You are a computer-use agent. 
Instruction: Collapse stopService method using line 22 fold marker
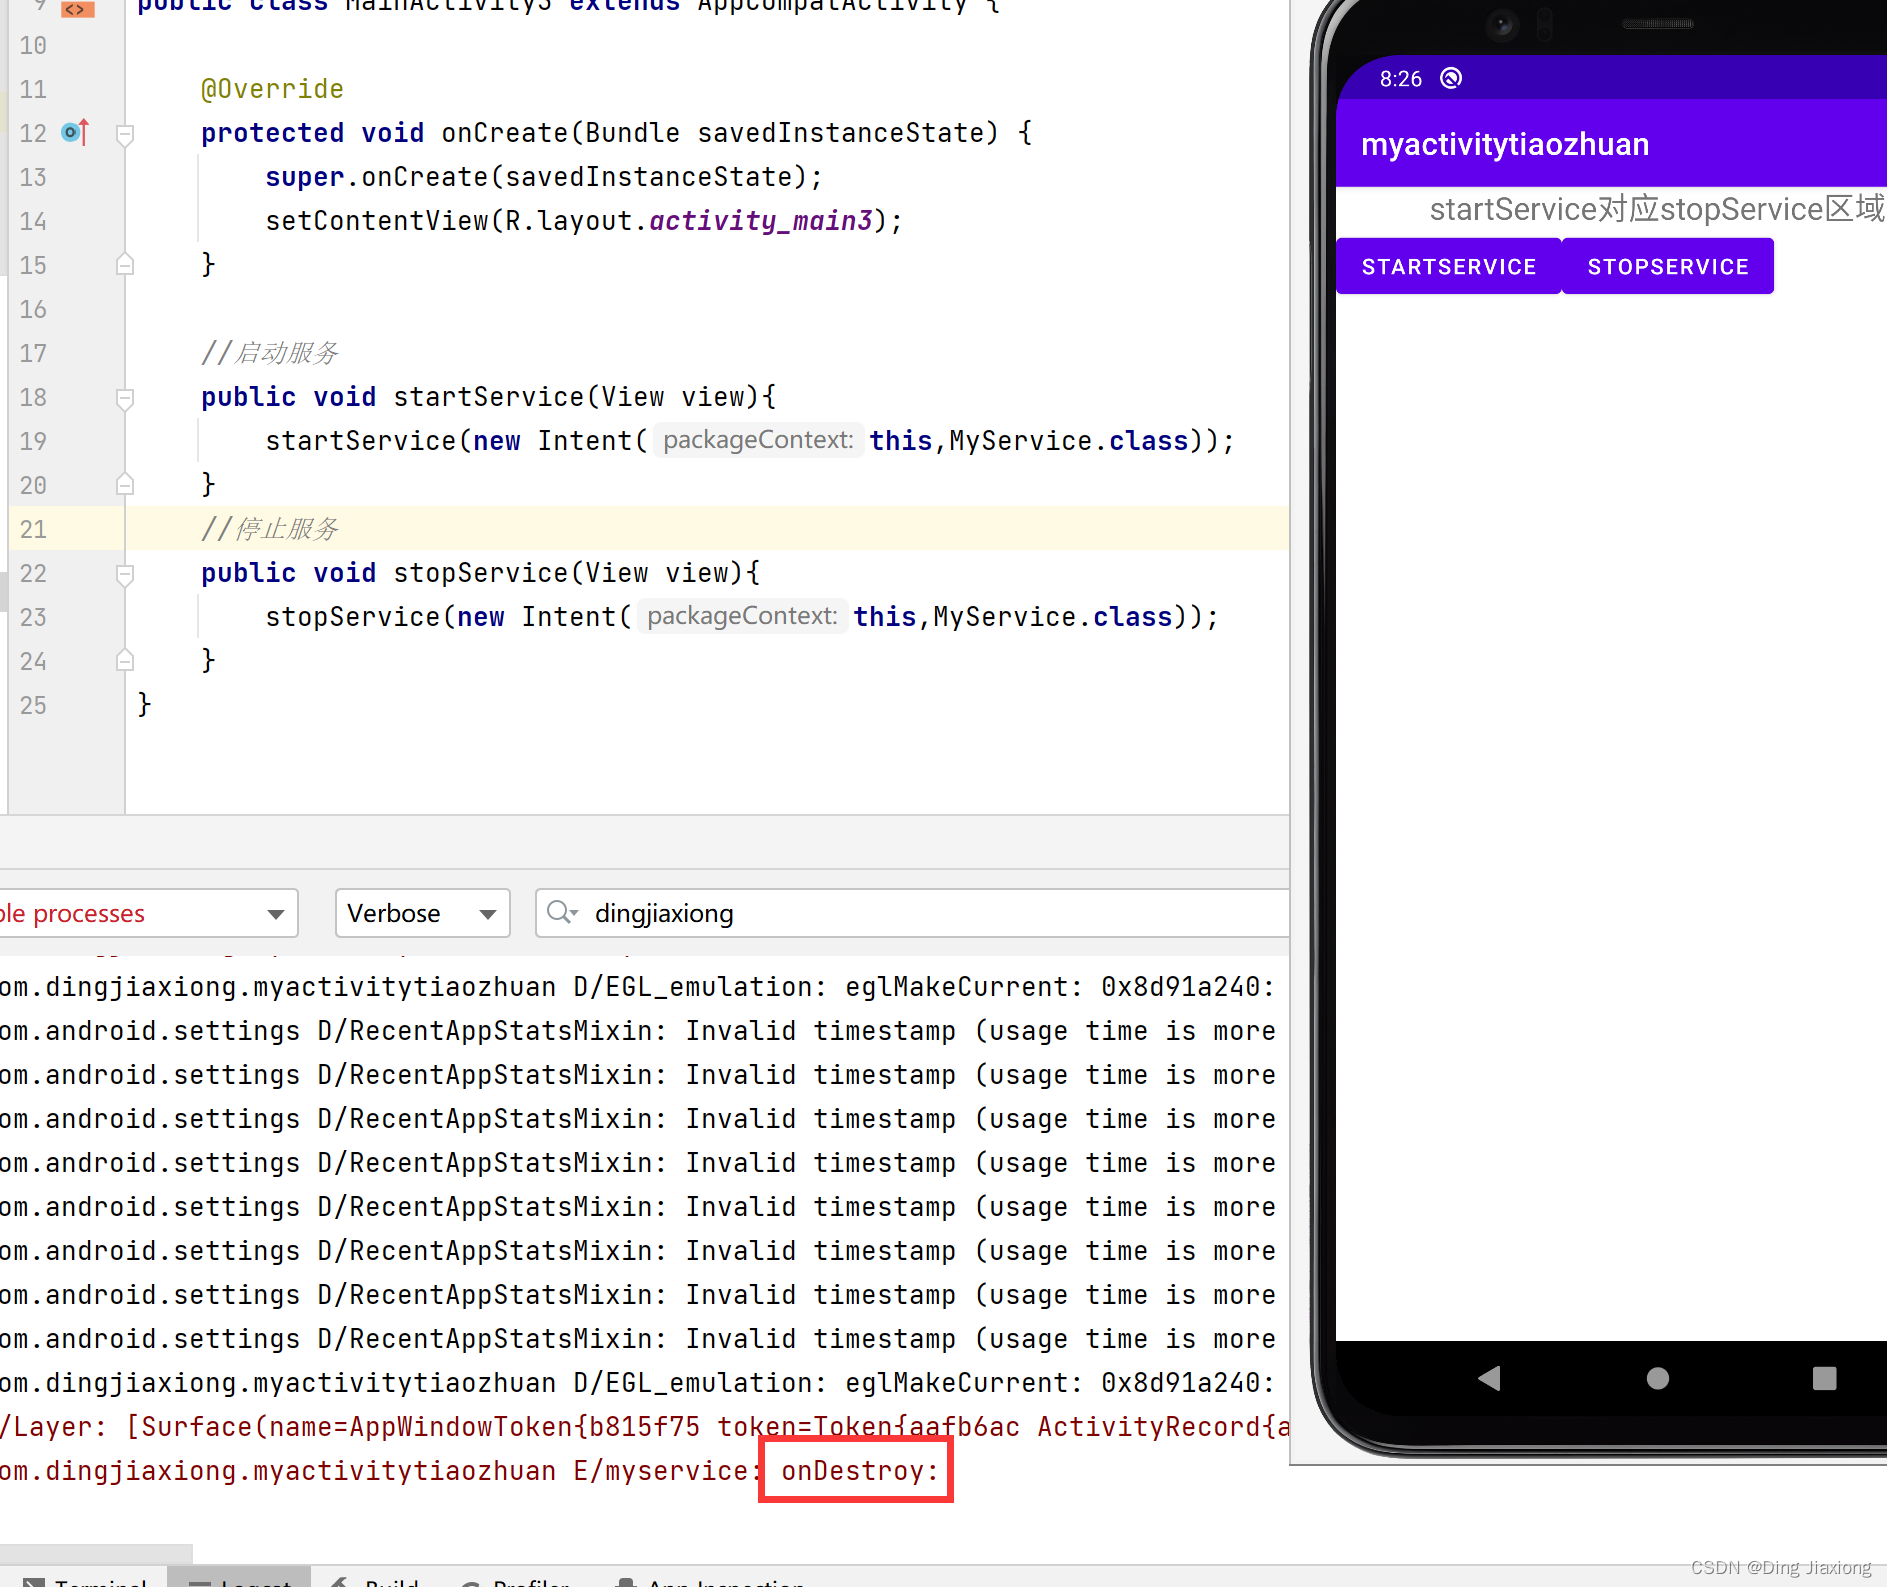point(125,574)
